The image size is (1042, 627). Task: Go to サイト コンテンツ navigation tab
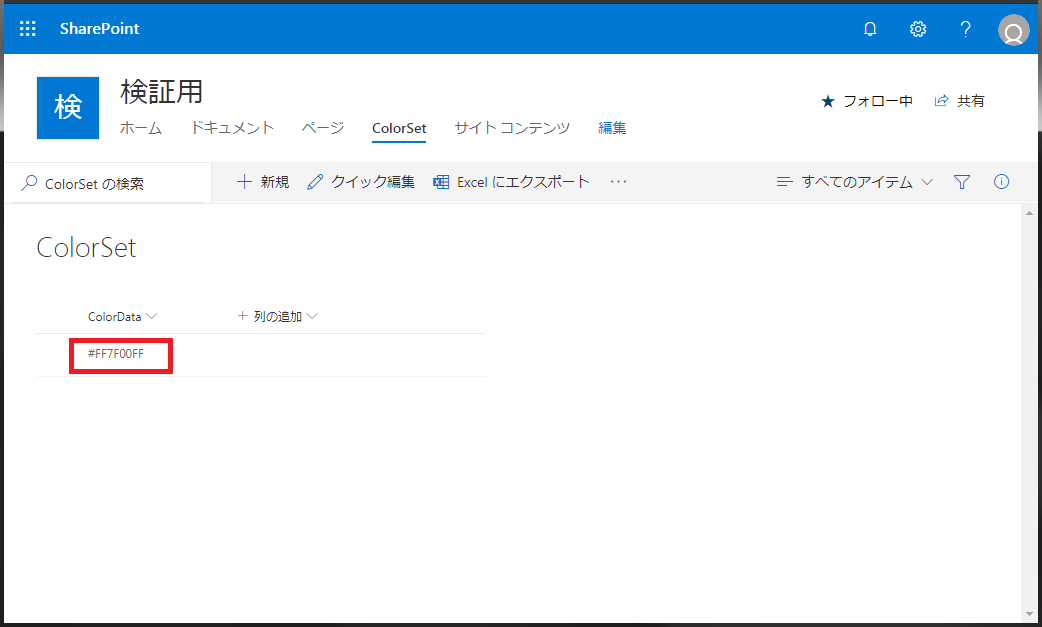[x=512, y=128]
